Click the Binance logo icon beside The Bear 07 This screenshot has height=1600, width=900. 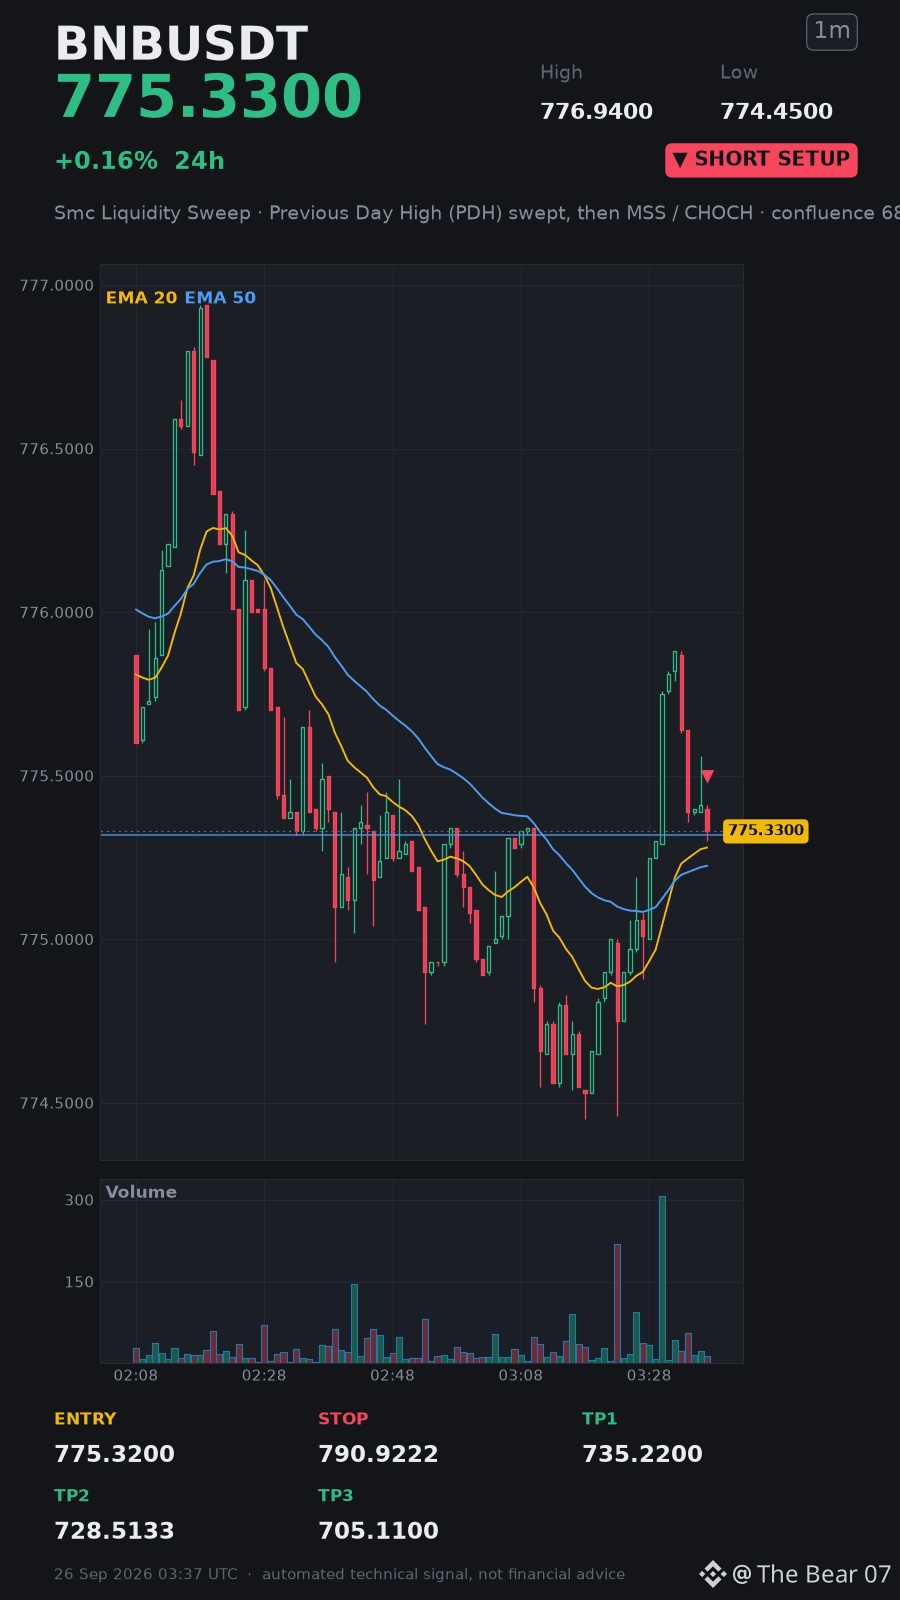[x=712, y=1574]
